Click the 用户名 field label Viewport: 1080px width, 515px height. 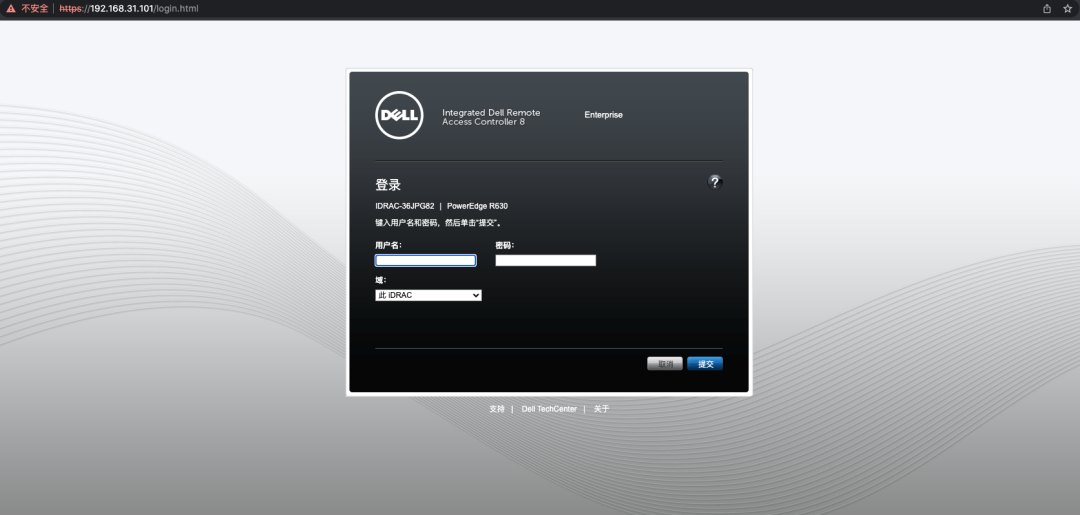[x=388, y=245]
